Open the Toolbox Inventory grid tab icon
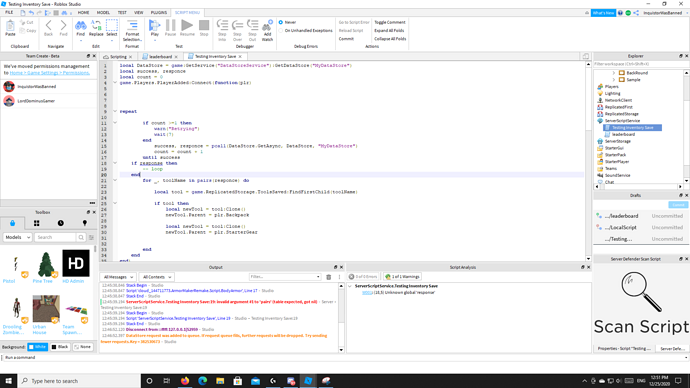The width and height of the screenshot is (690, 388). 37,223
